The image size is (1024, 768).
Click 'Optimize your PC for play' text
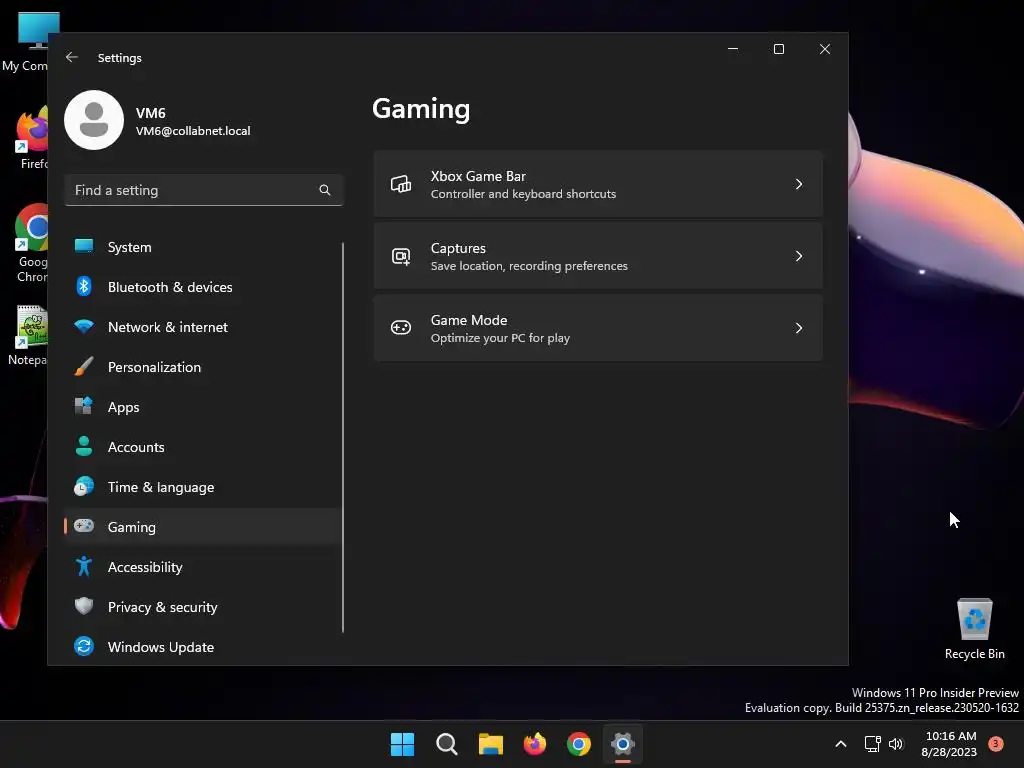[x=500, y=338]
